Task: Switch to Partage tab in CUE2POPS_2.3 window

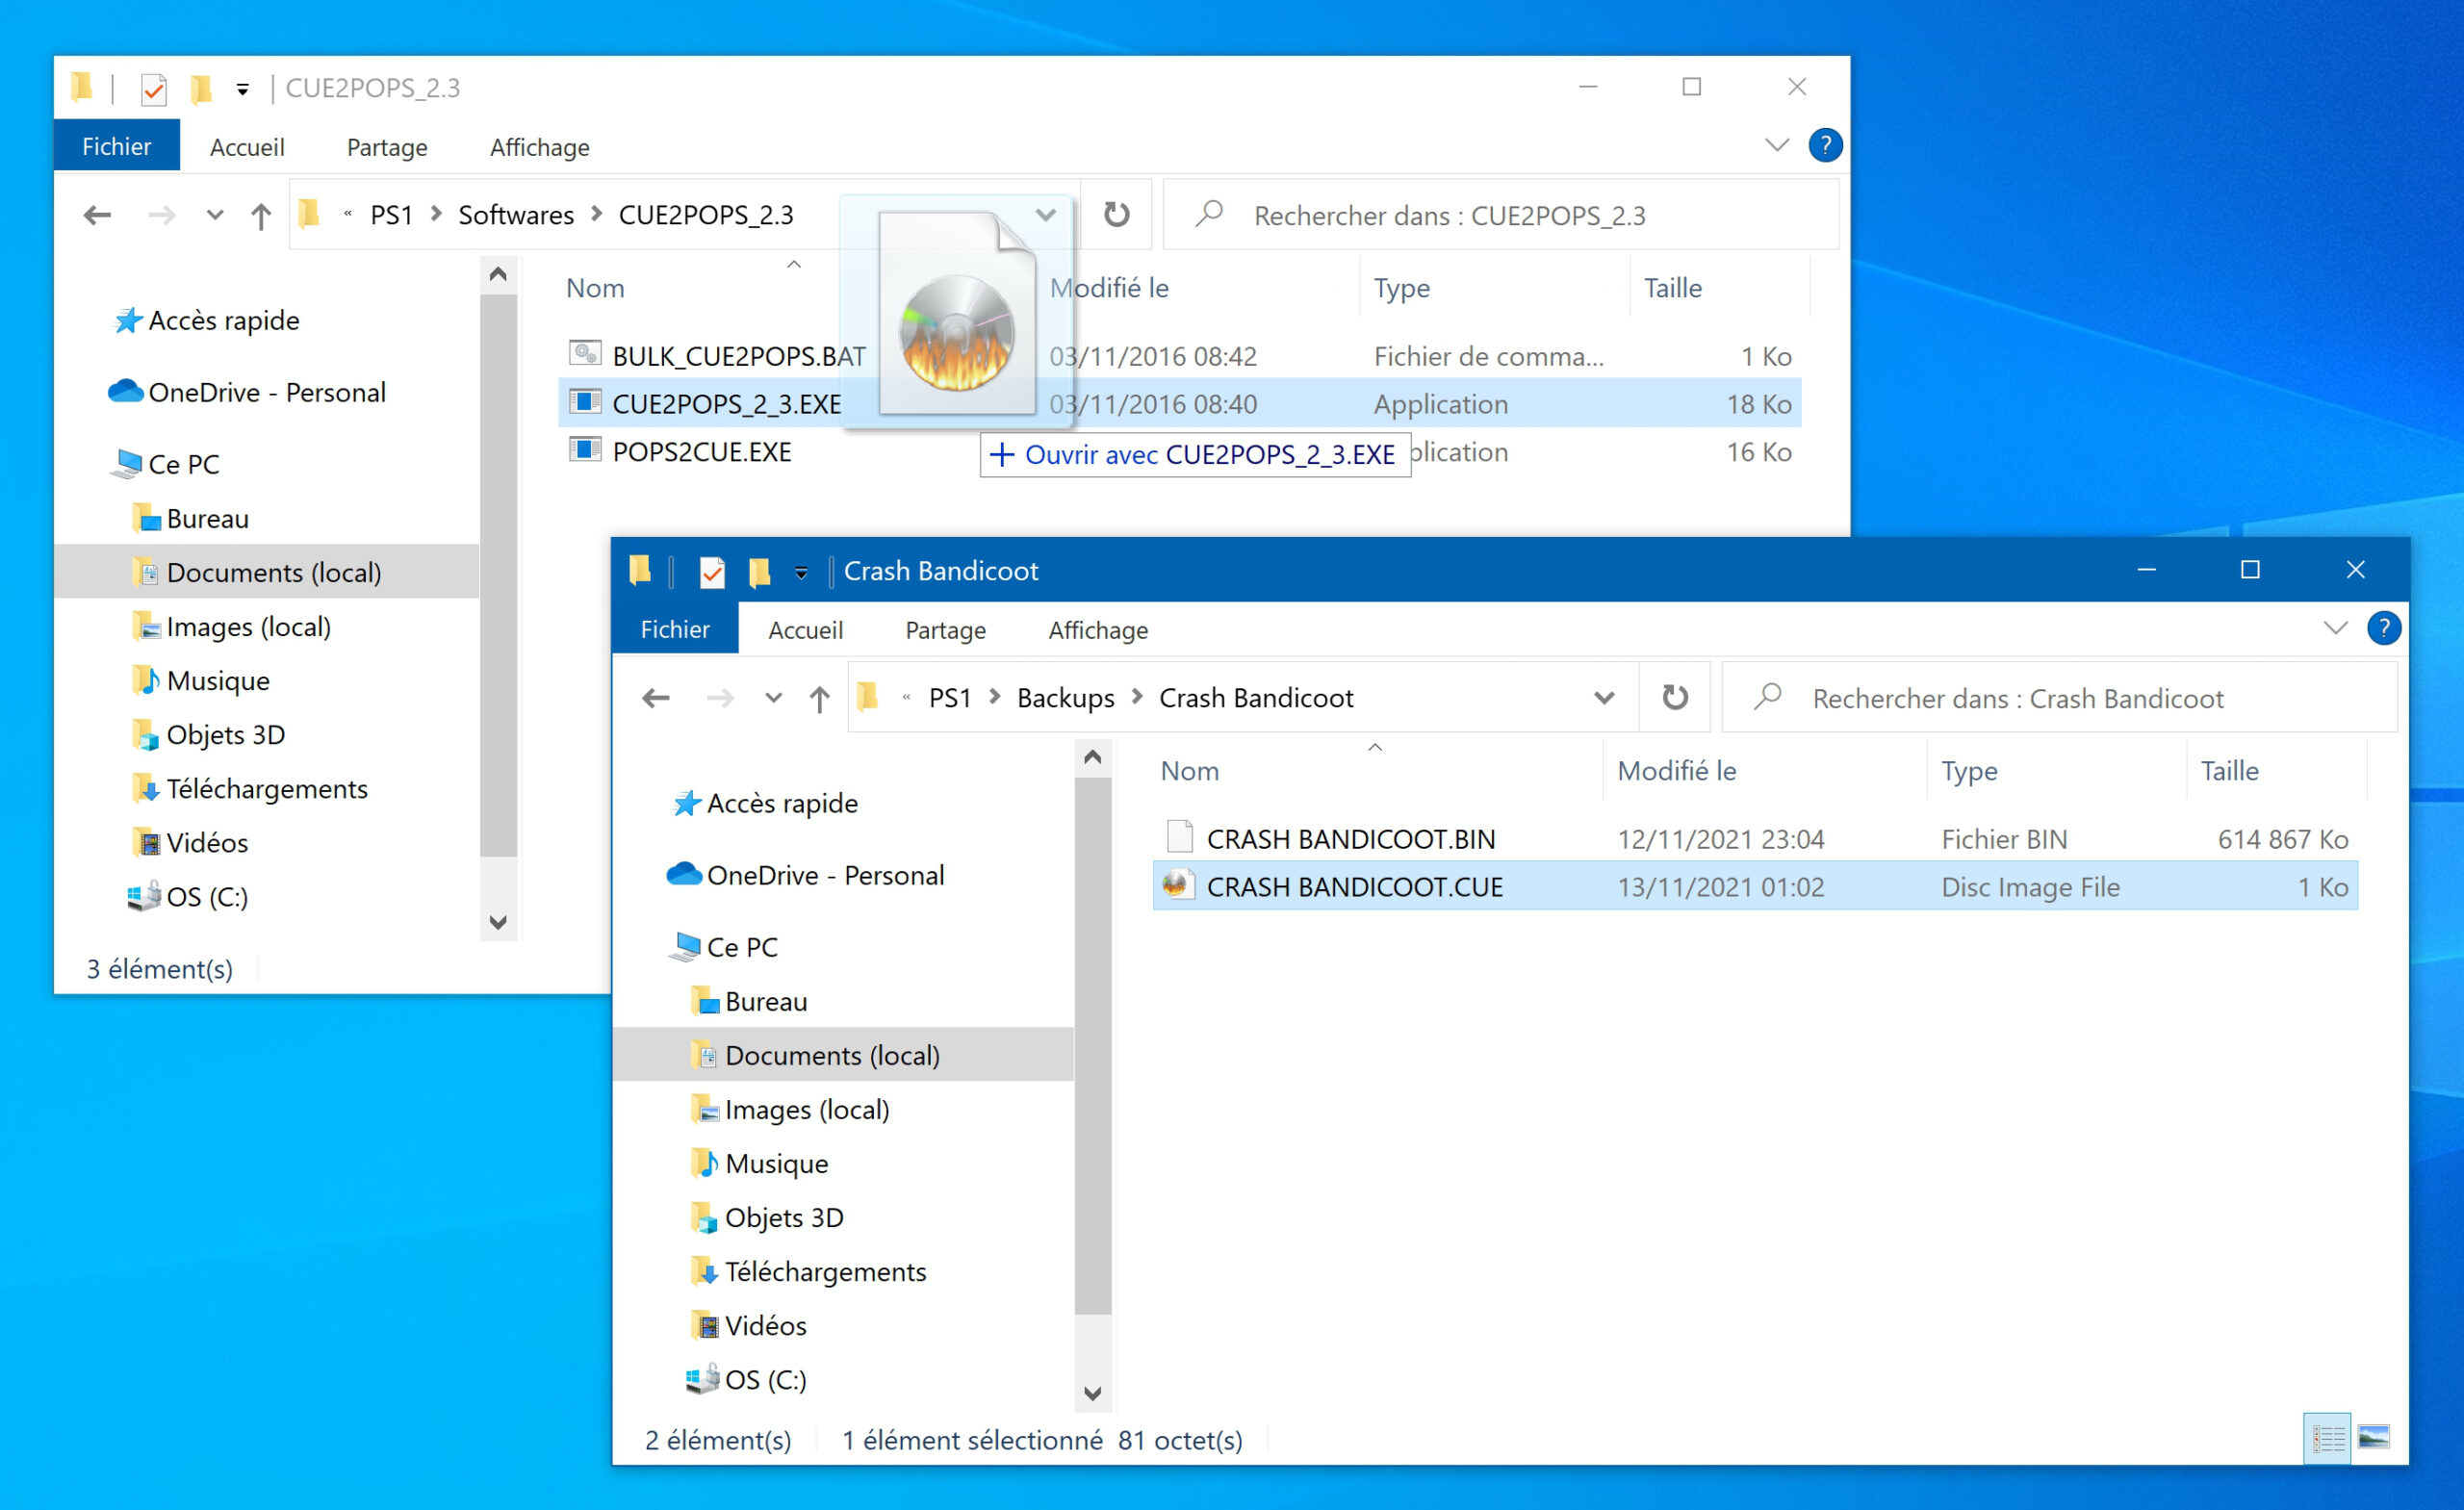Action: 387,147
